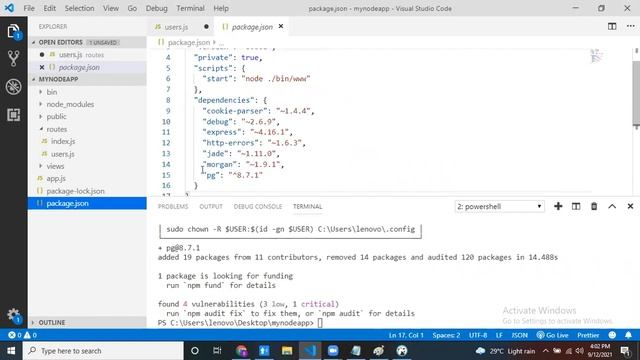Open the Selection menu

pos(79,8)
